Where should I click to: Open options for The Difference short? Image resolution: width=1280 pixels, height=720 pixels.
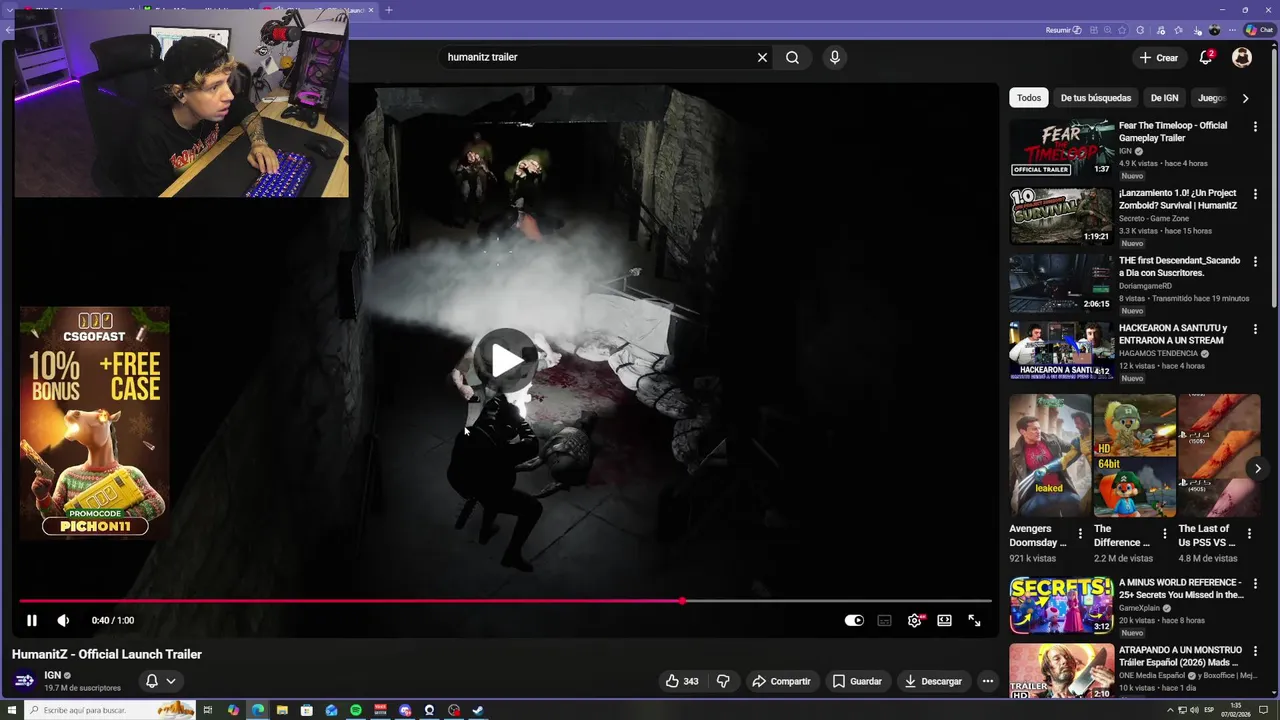pos(1164,534)
